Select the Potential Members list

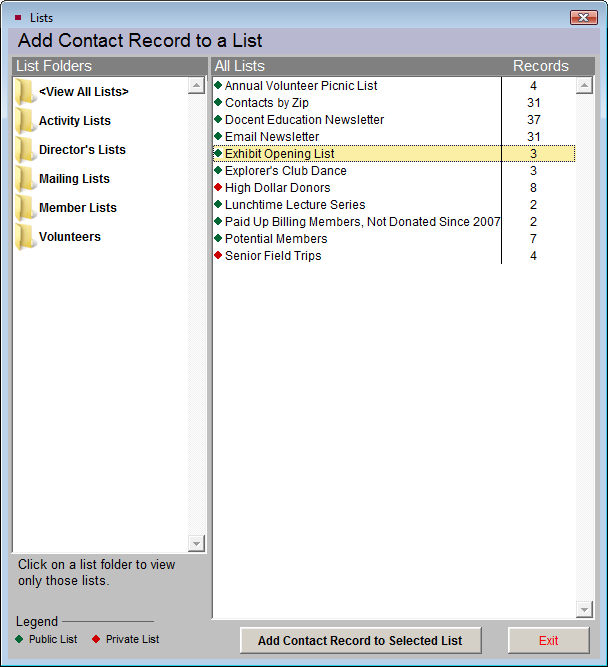pyautogui.click(x=275, y=239)
